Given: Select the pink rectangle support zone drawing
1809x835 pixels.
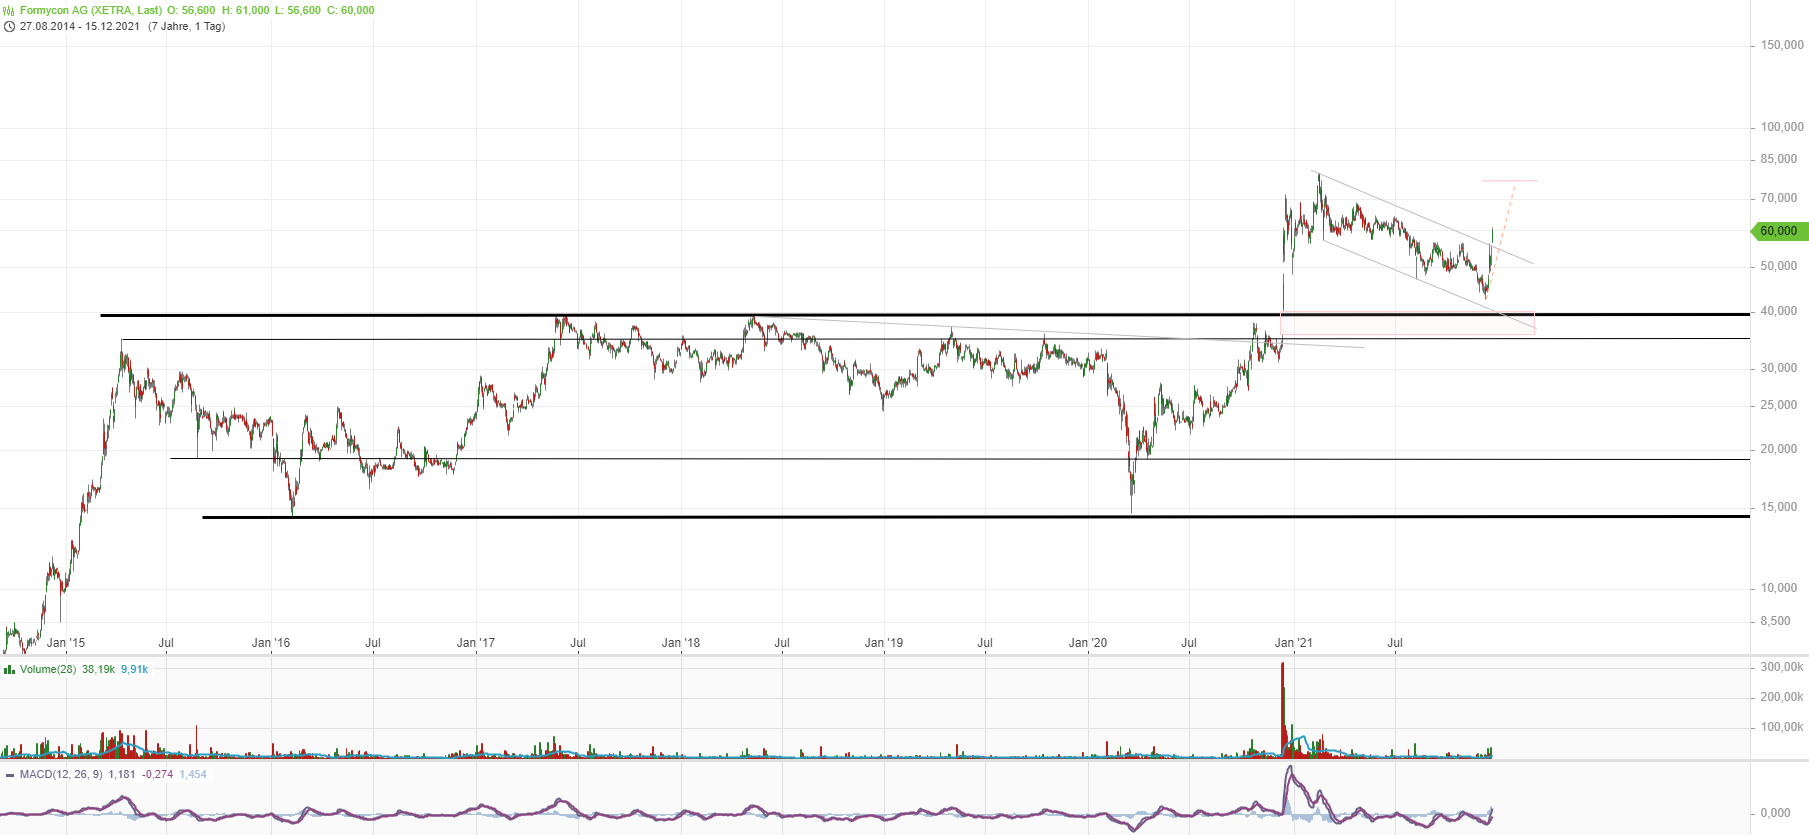Looking at the screenshot, I should pyautogui.click(x=1407, y=324).
